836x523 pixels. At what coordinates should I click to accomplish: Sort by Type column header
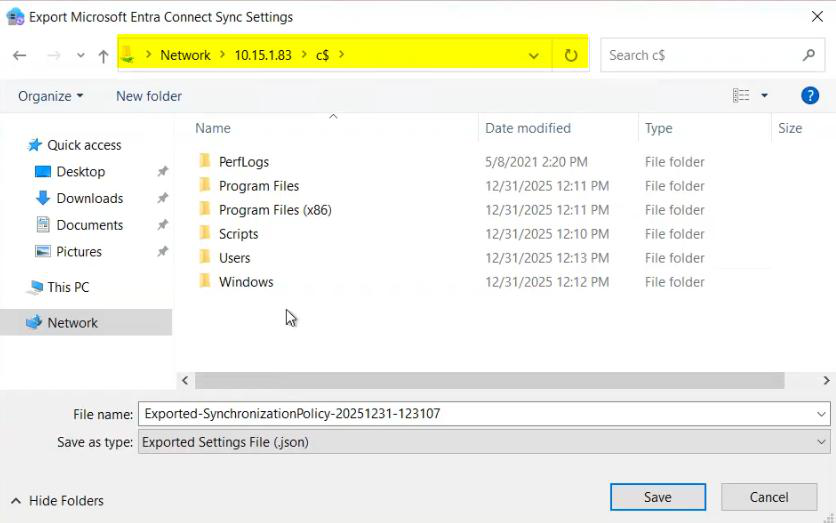click(x=658, y=128)
